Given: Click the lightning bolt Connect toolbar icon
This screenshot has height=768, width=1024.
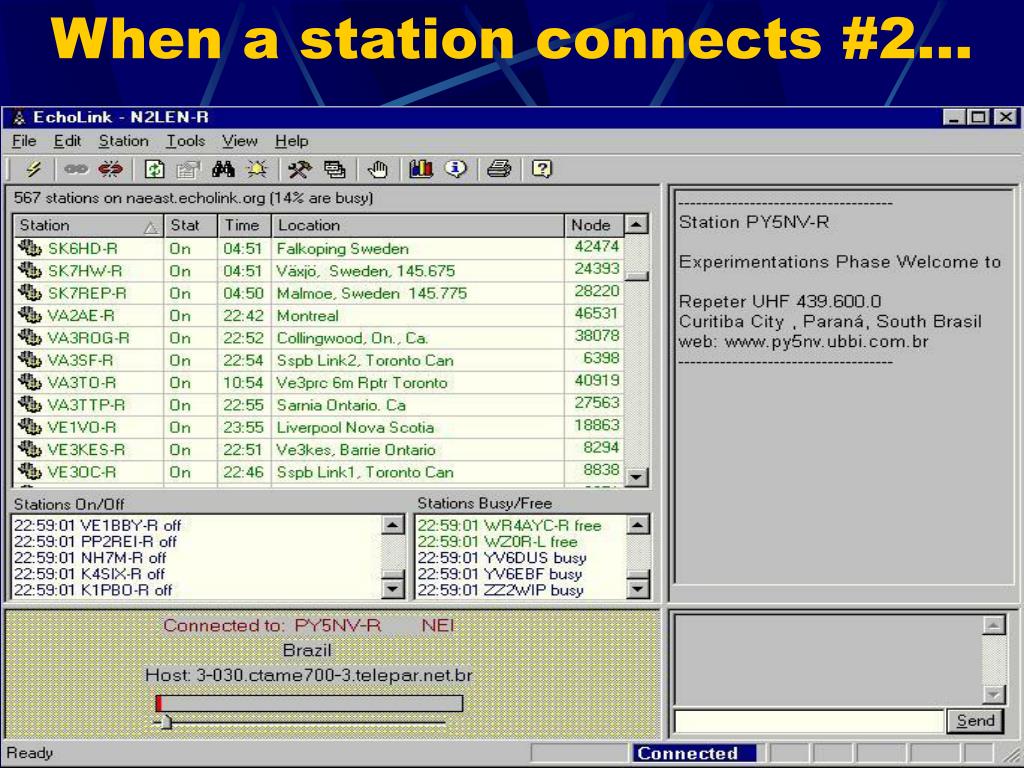Looking at the screenshot, I should (34, 170).
